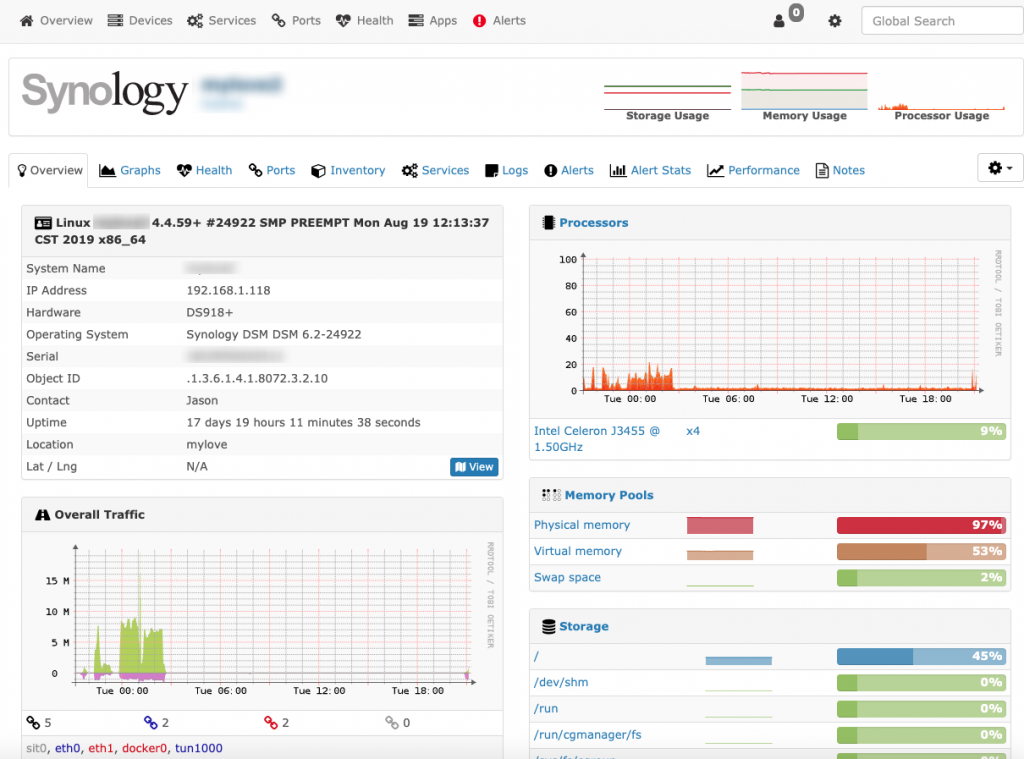Viewport: 1024px width, 759px height.
Task: Click the Processors chip icon
Action: tap(549, 223)
